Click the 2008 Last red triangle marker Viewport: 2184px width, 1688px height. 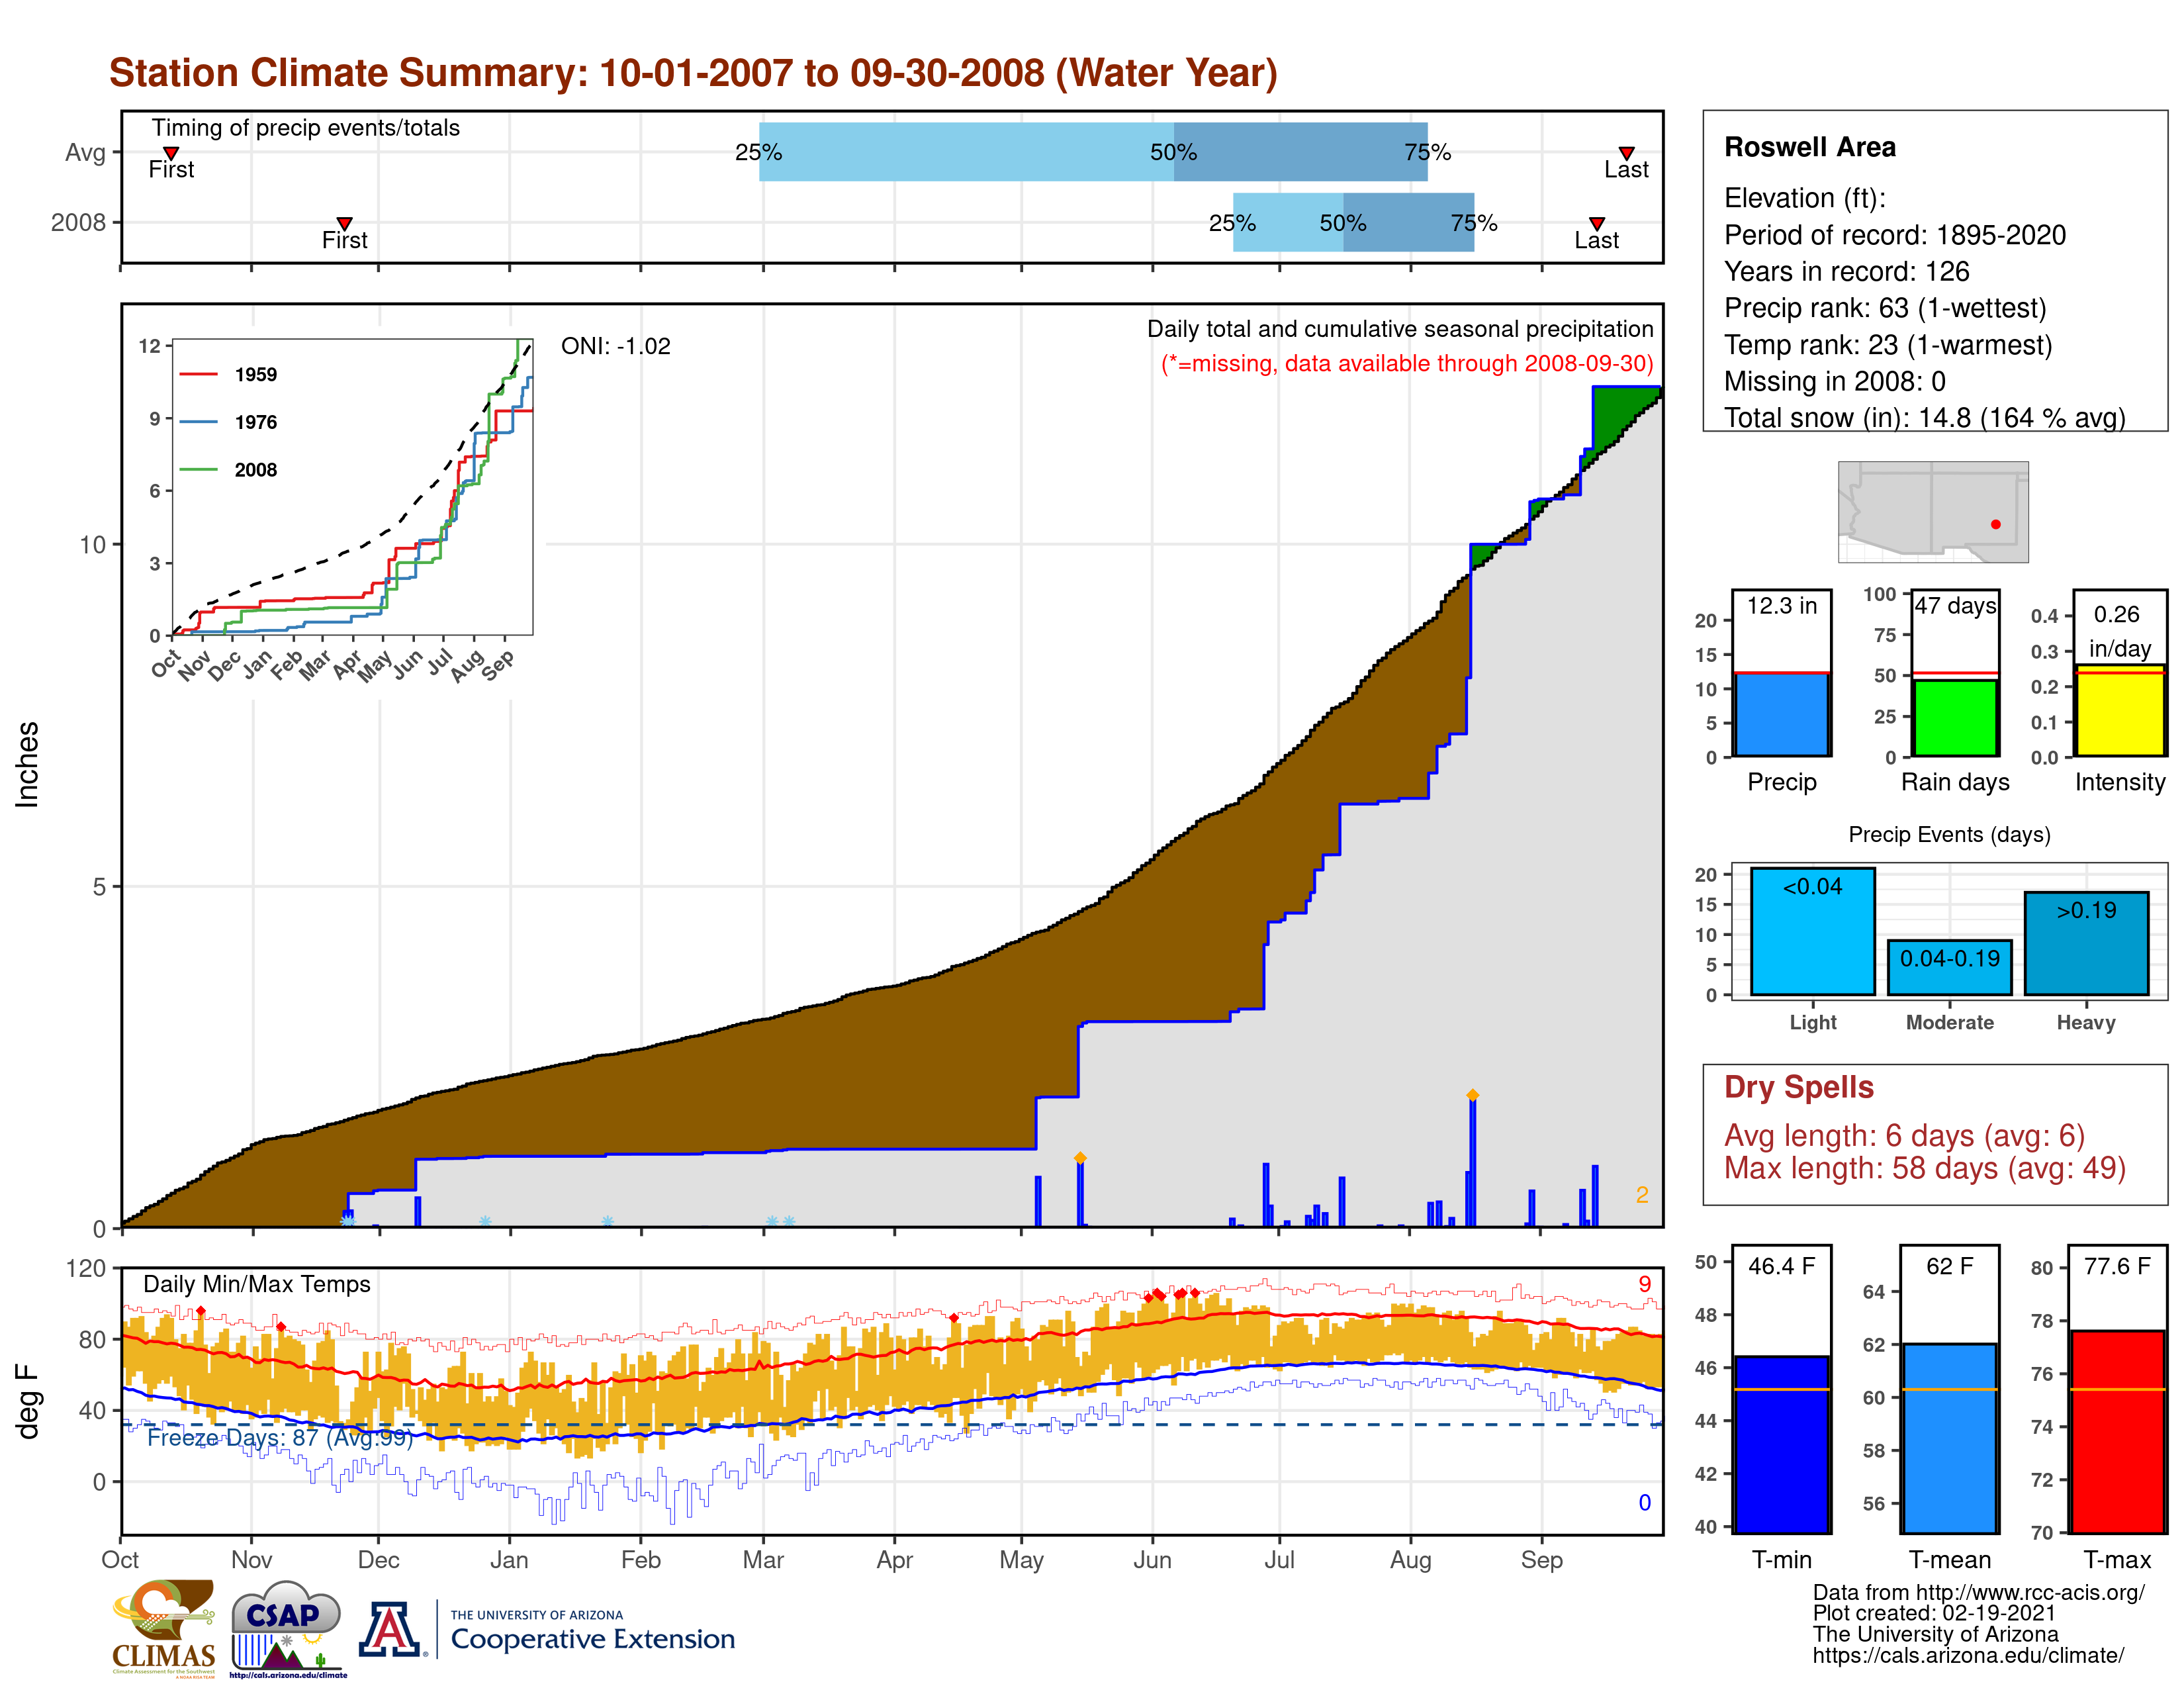[x=1597, y=223]
